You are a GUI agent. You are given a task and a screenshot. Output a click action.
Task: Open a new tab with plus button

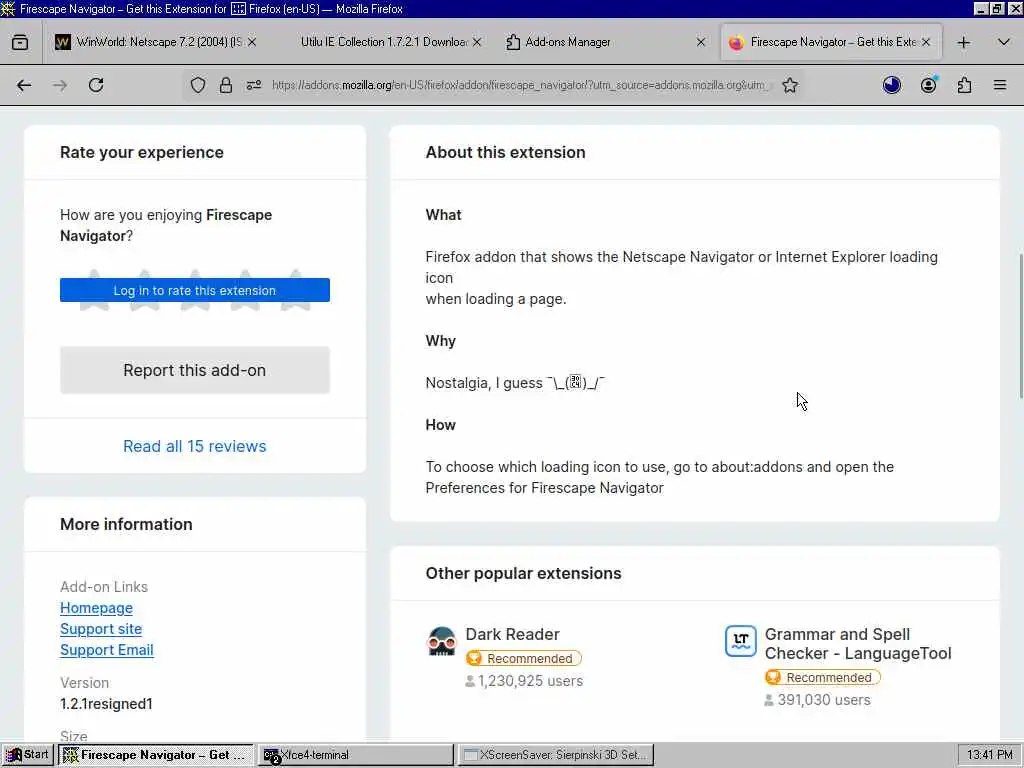point(964,42)
